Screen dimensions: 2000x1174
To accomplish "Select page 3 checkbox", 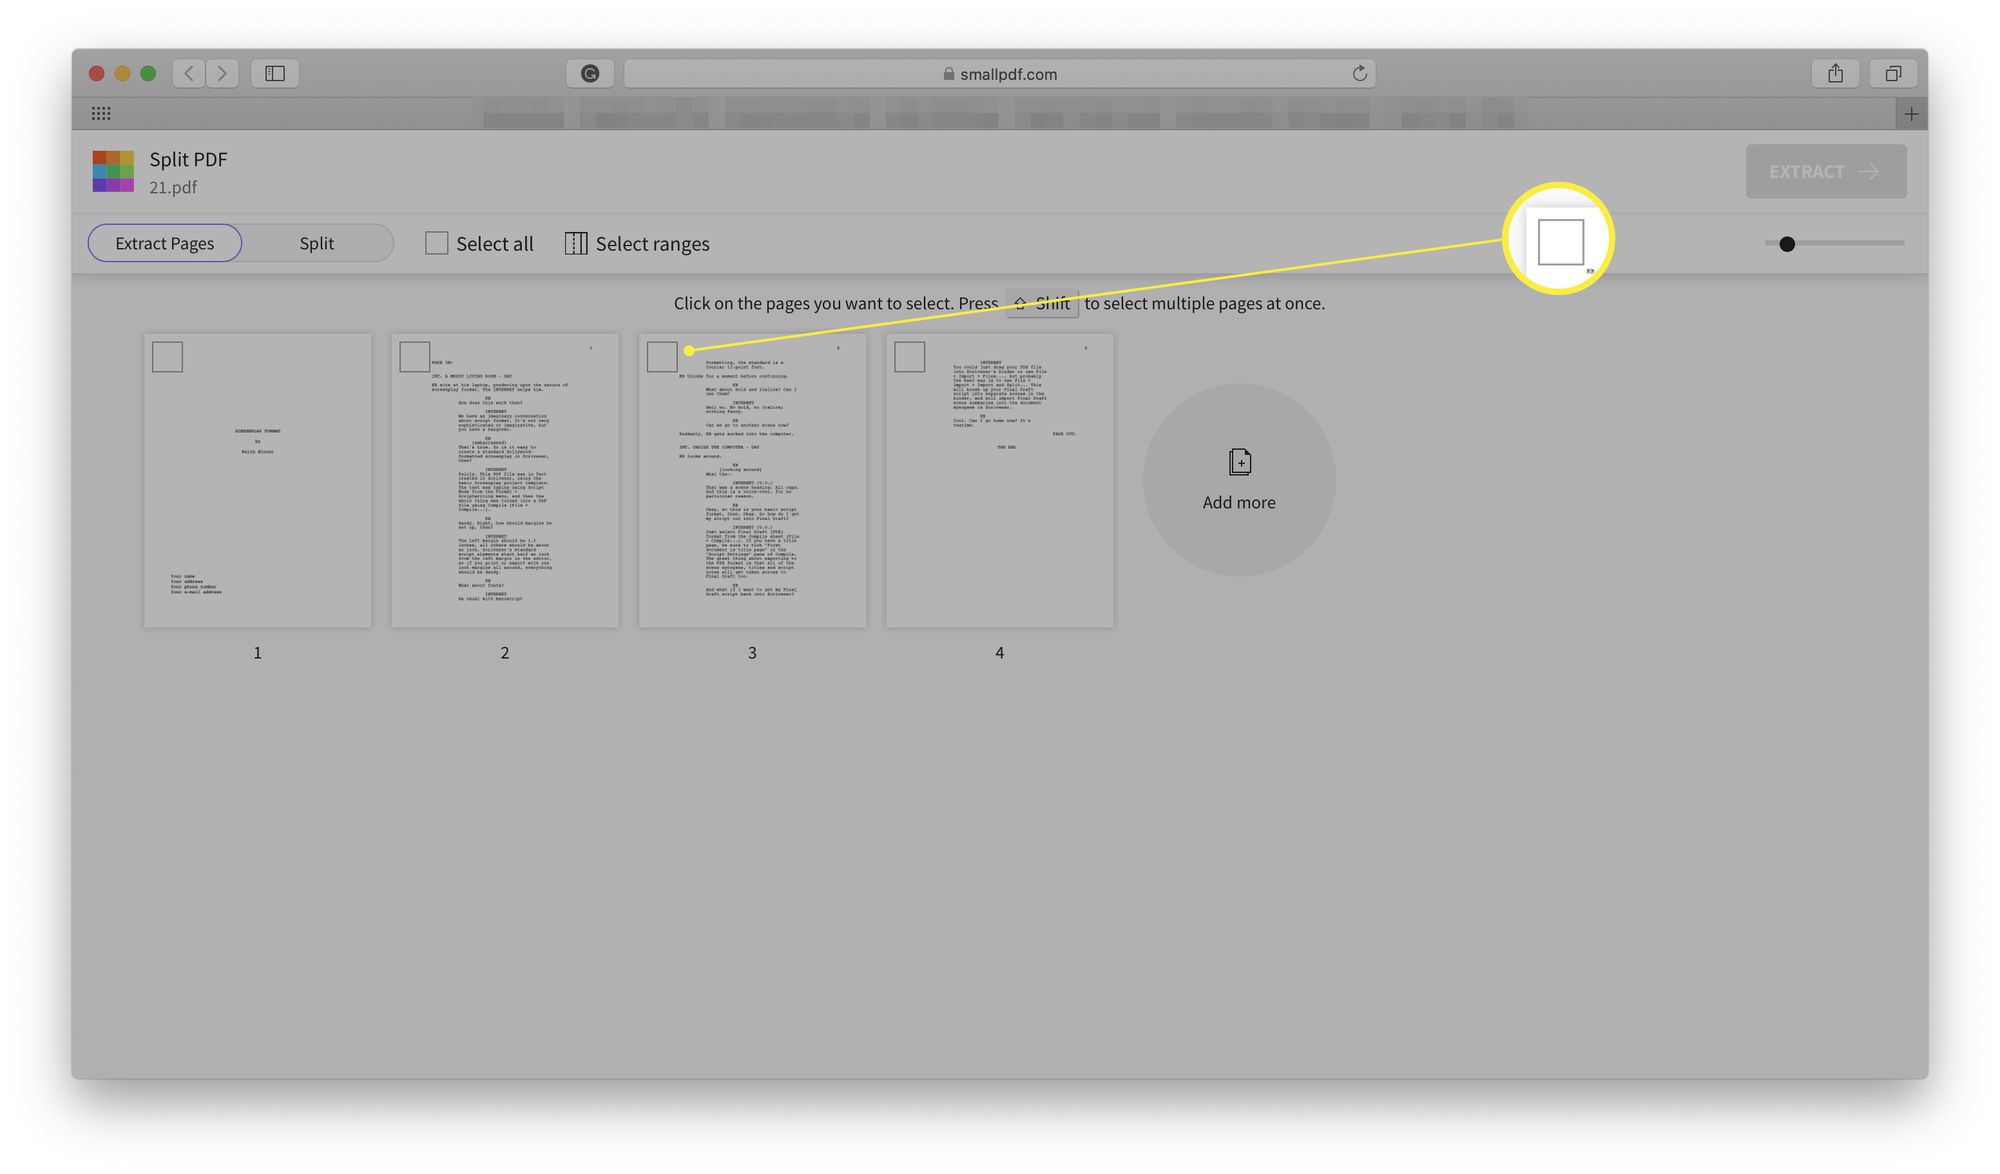I will pyautogui.click(x=661, y=355).
